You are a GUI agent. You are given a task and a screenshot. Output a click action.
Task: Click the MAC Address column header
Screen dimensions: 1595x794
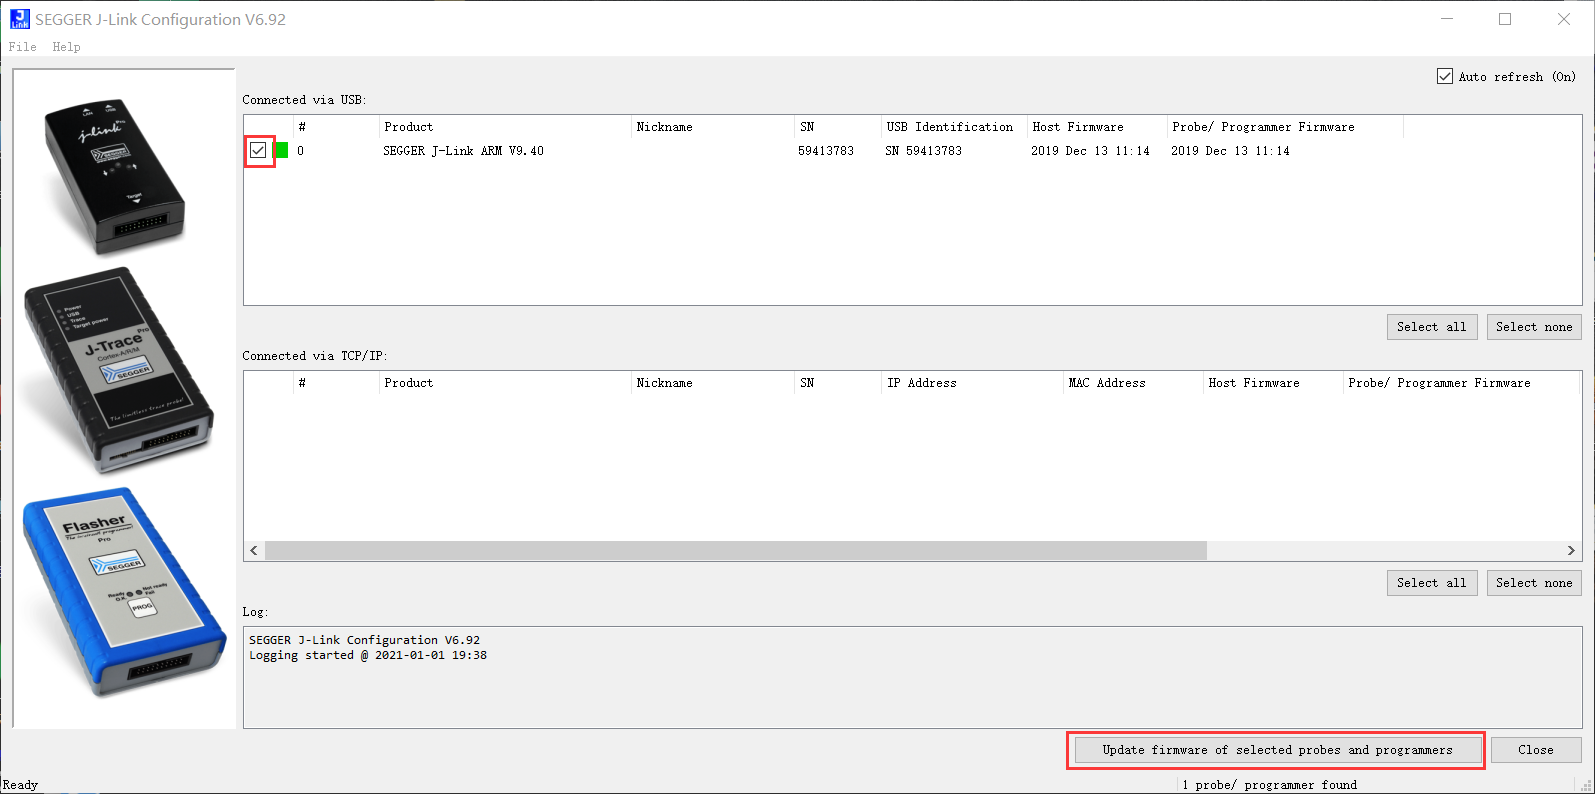(1133, 383)
